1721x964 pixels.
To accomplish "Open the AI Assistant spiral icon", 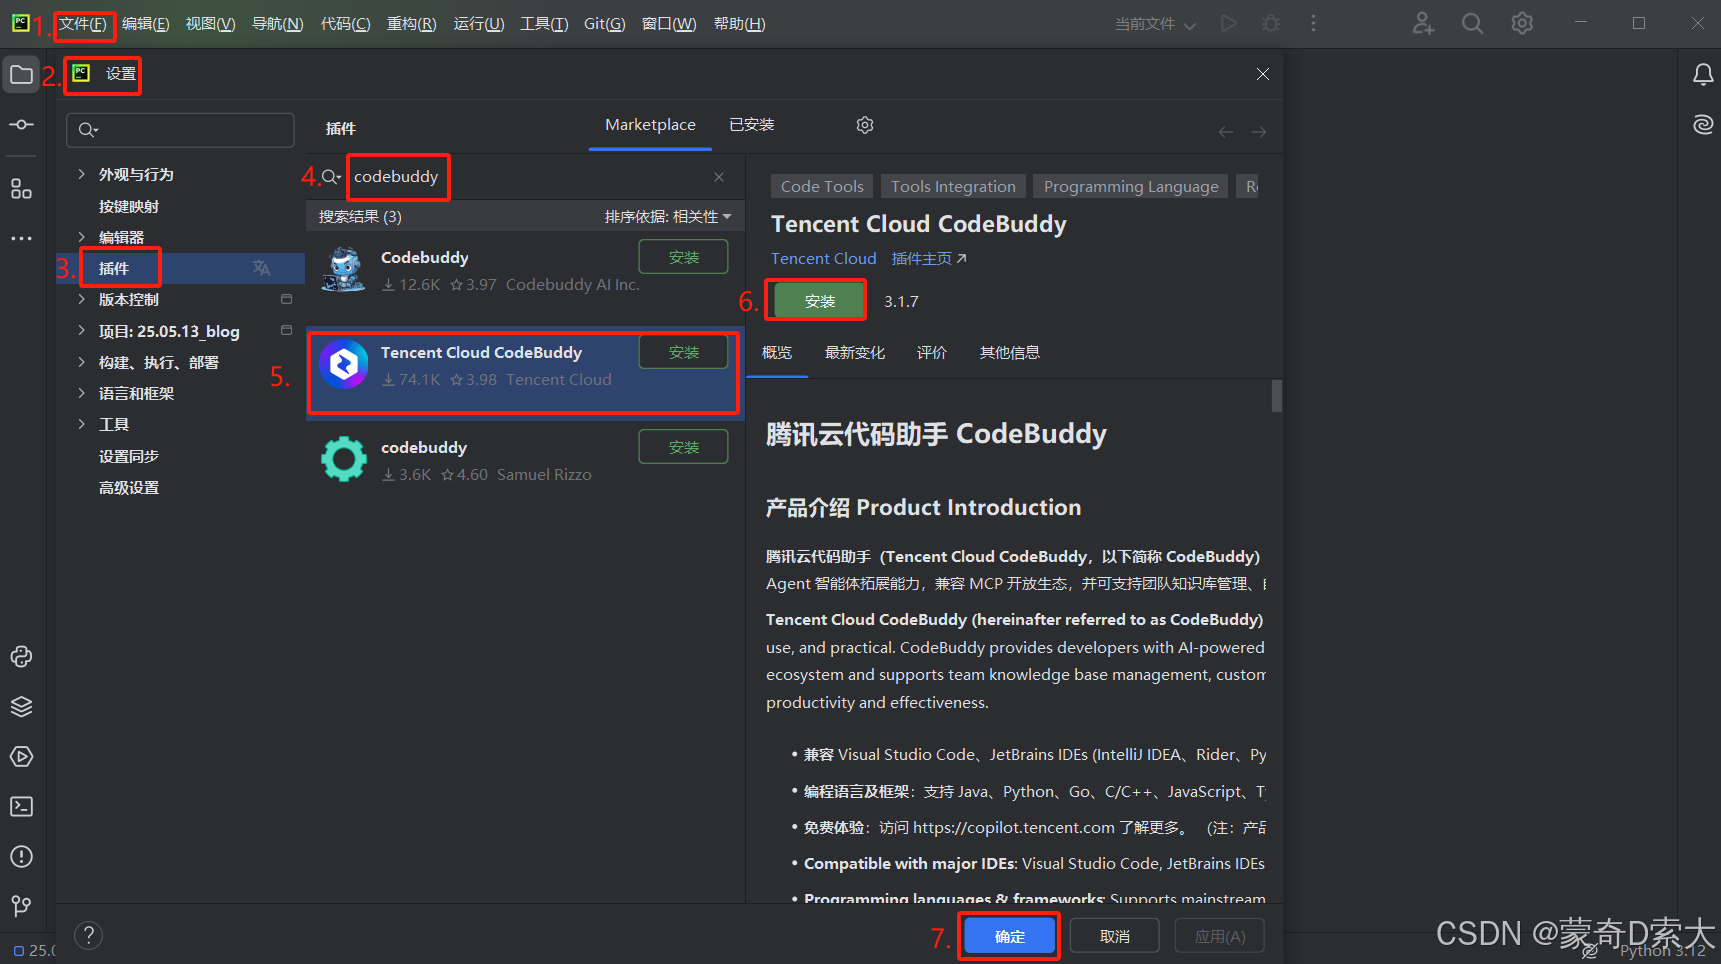I will (x=1703, y=125).
